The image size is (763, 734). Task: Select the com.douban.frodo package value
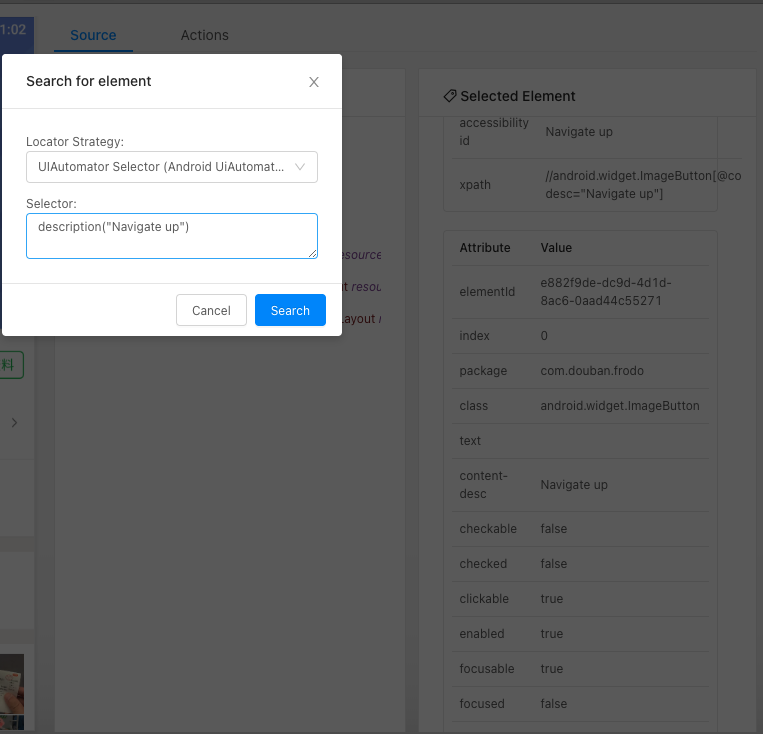pyautogui.click(x=592, y=370)
